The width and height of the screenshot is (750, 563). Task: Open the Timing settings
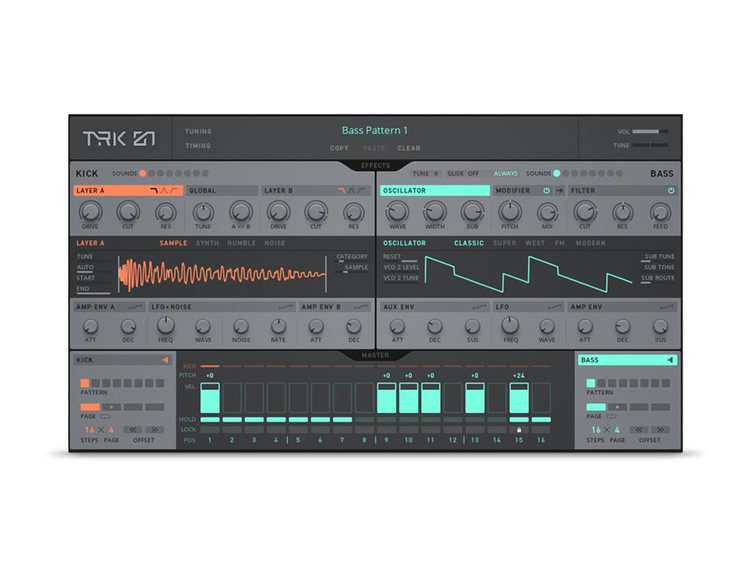coord(198,146)
